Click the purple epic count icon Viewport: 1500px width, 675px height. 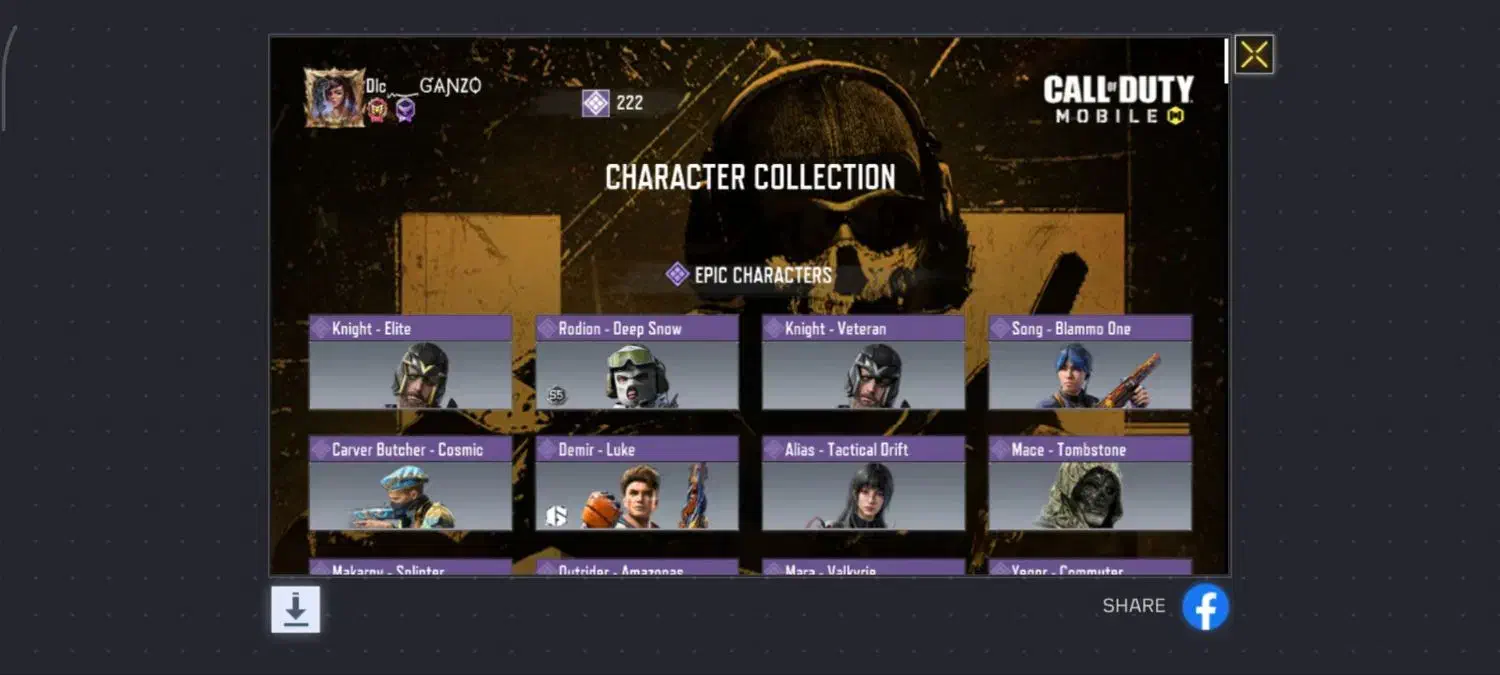[596, 103]
